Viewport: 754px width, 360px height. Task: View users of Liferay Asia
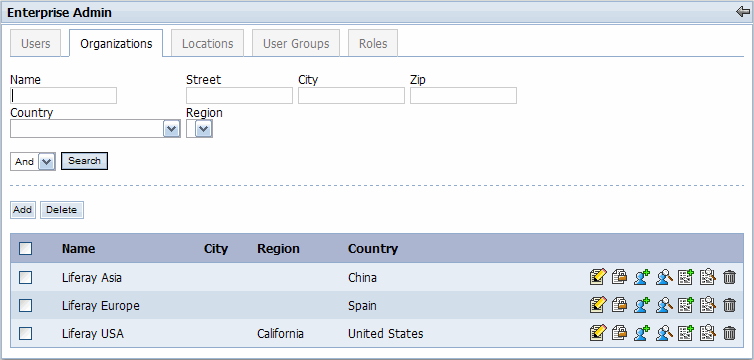pos(664,277)
